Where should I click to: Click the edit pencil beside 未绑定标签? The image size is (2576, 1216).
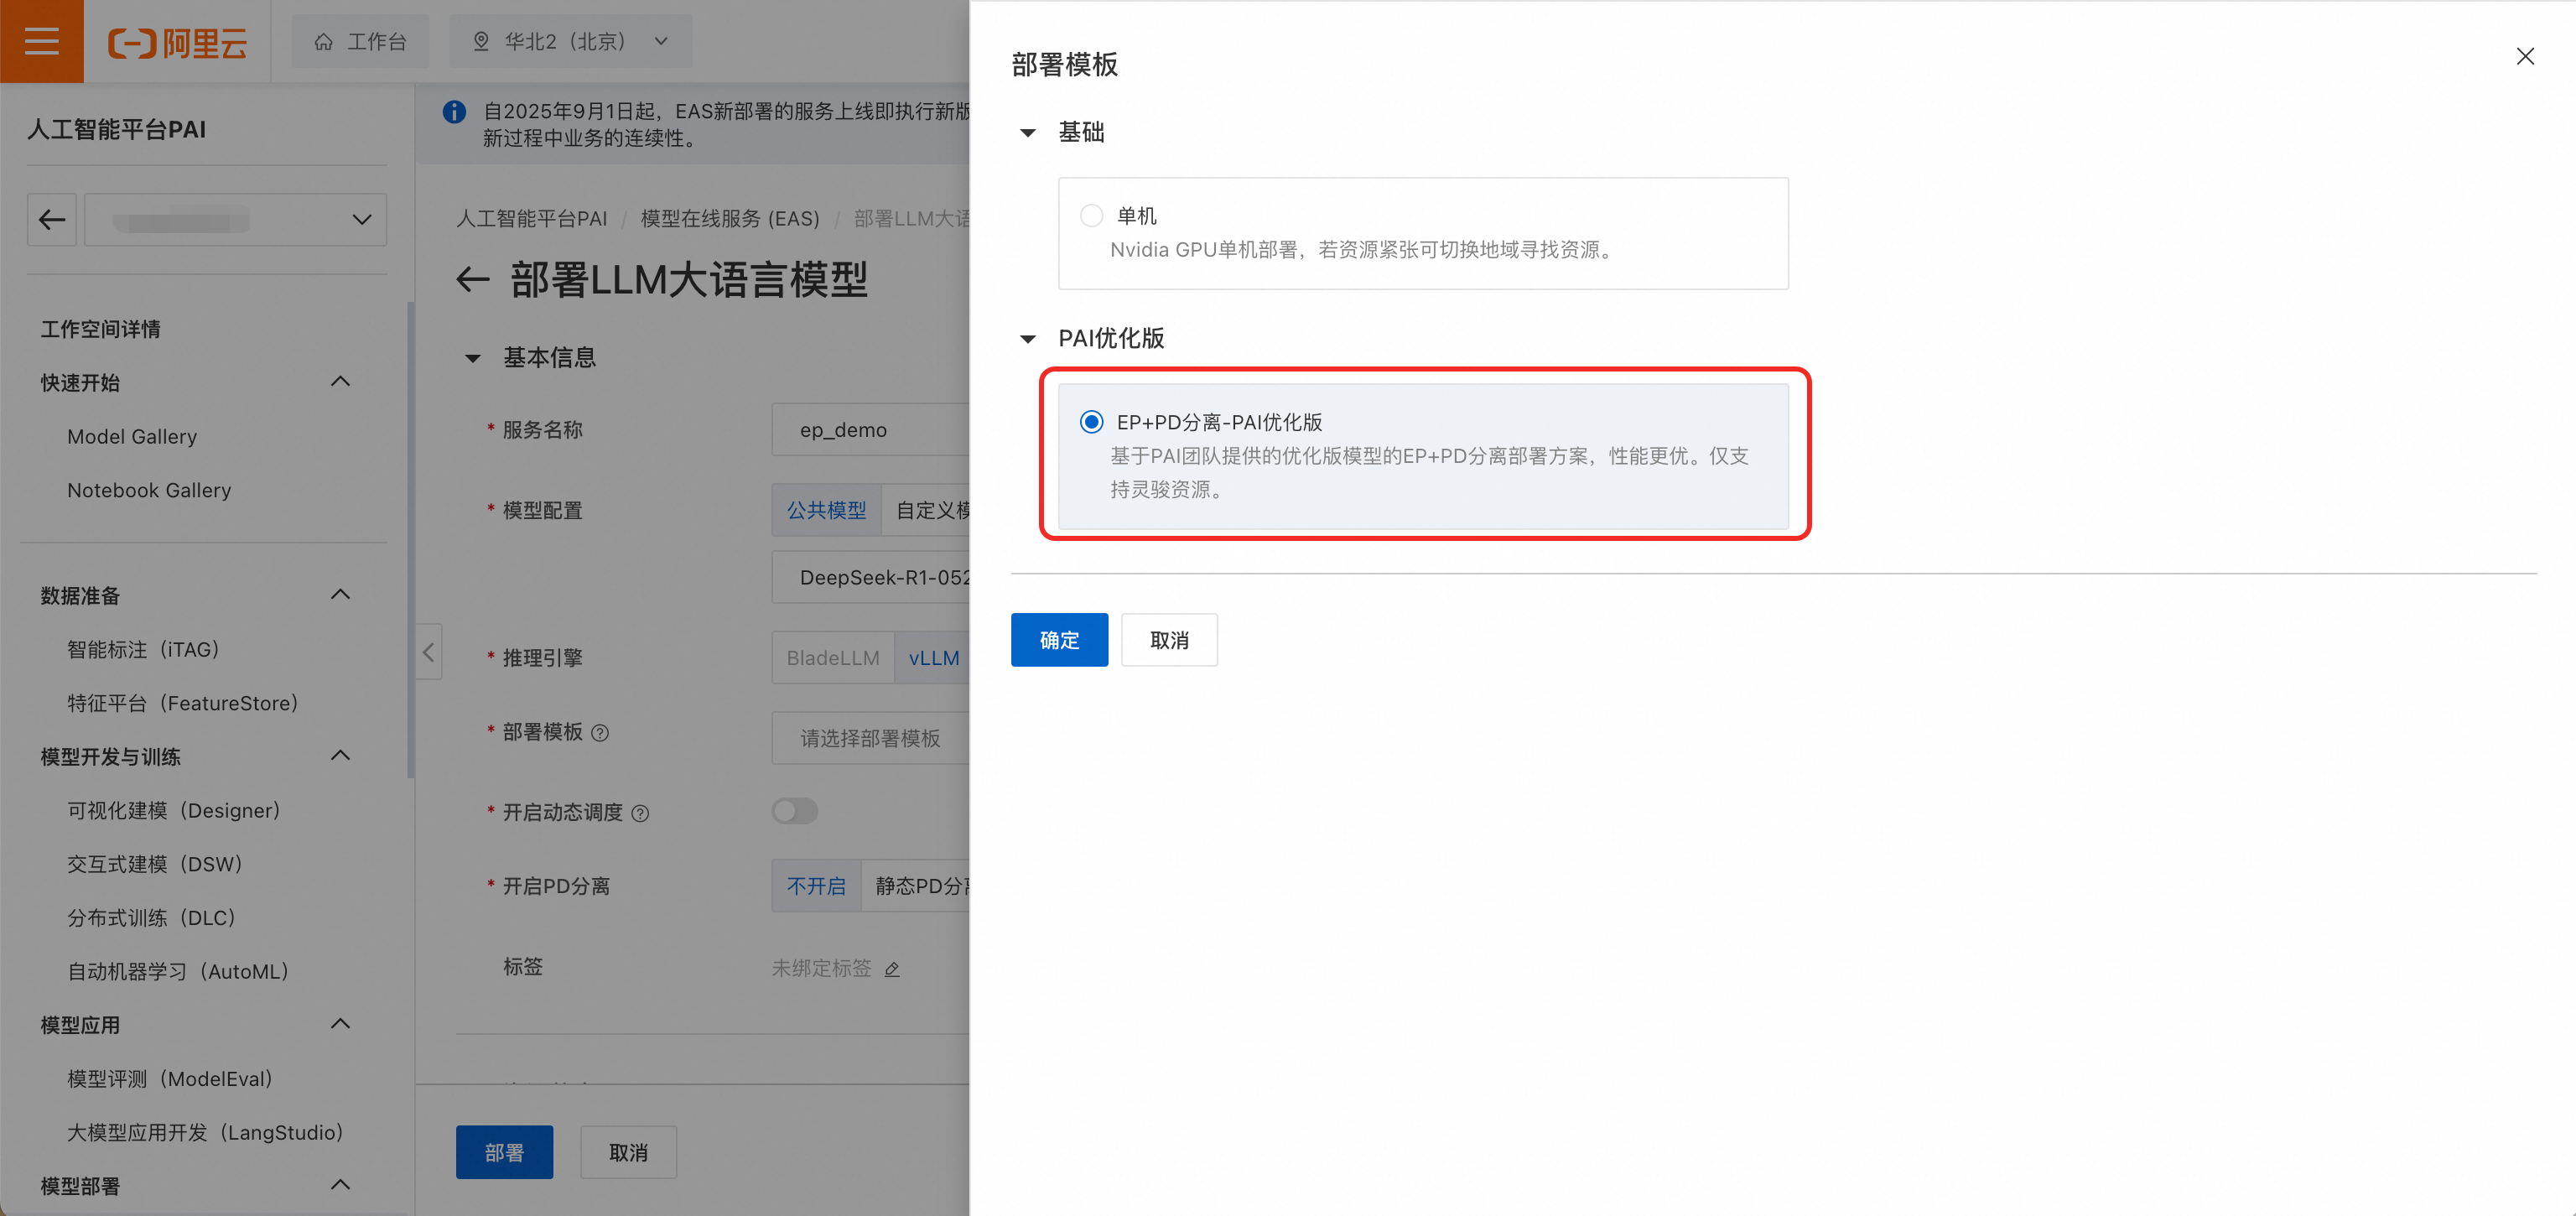(892, 968)
